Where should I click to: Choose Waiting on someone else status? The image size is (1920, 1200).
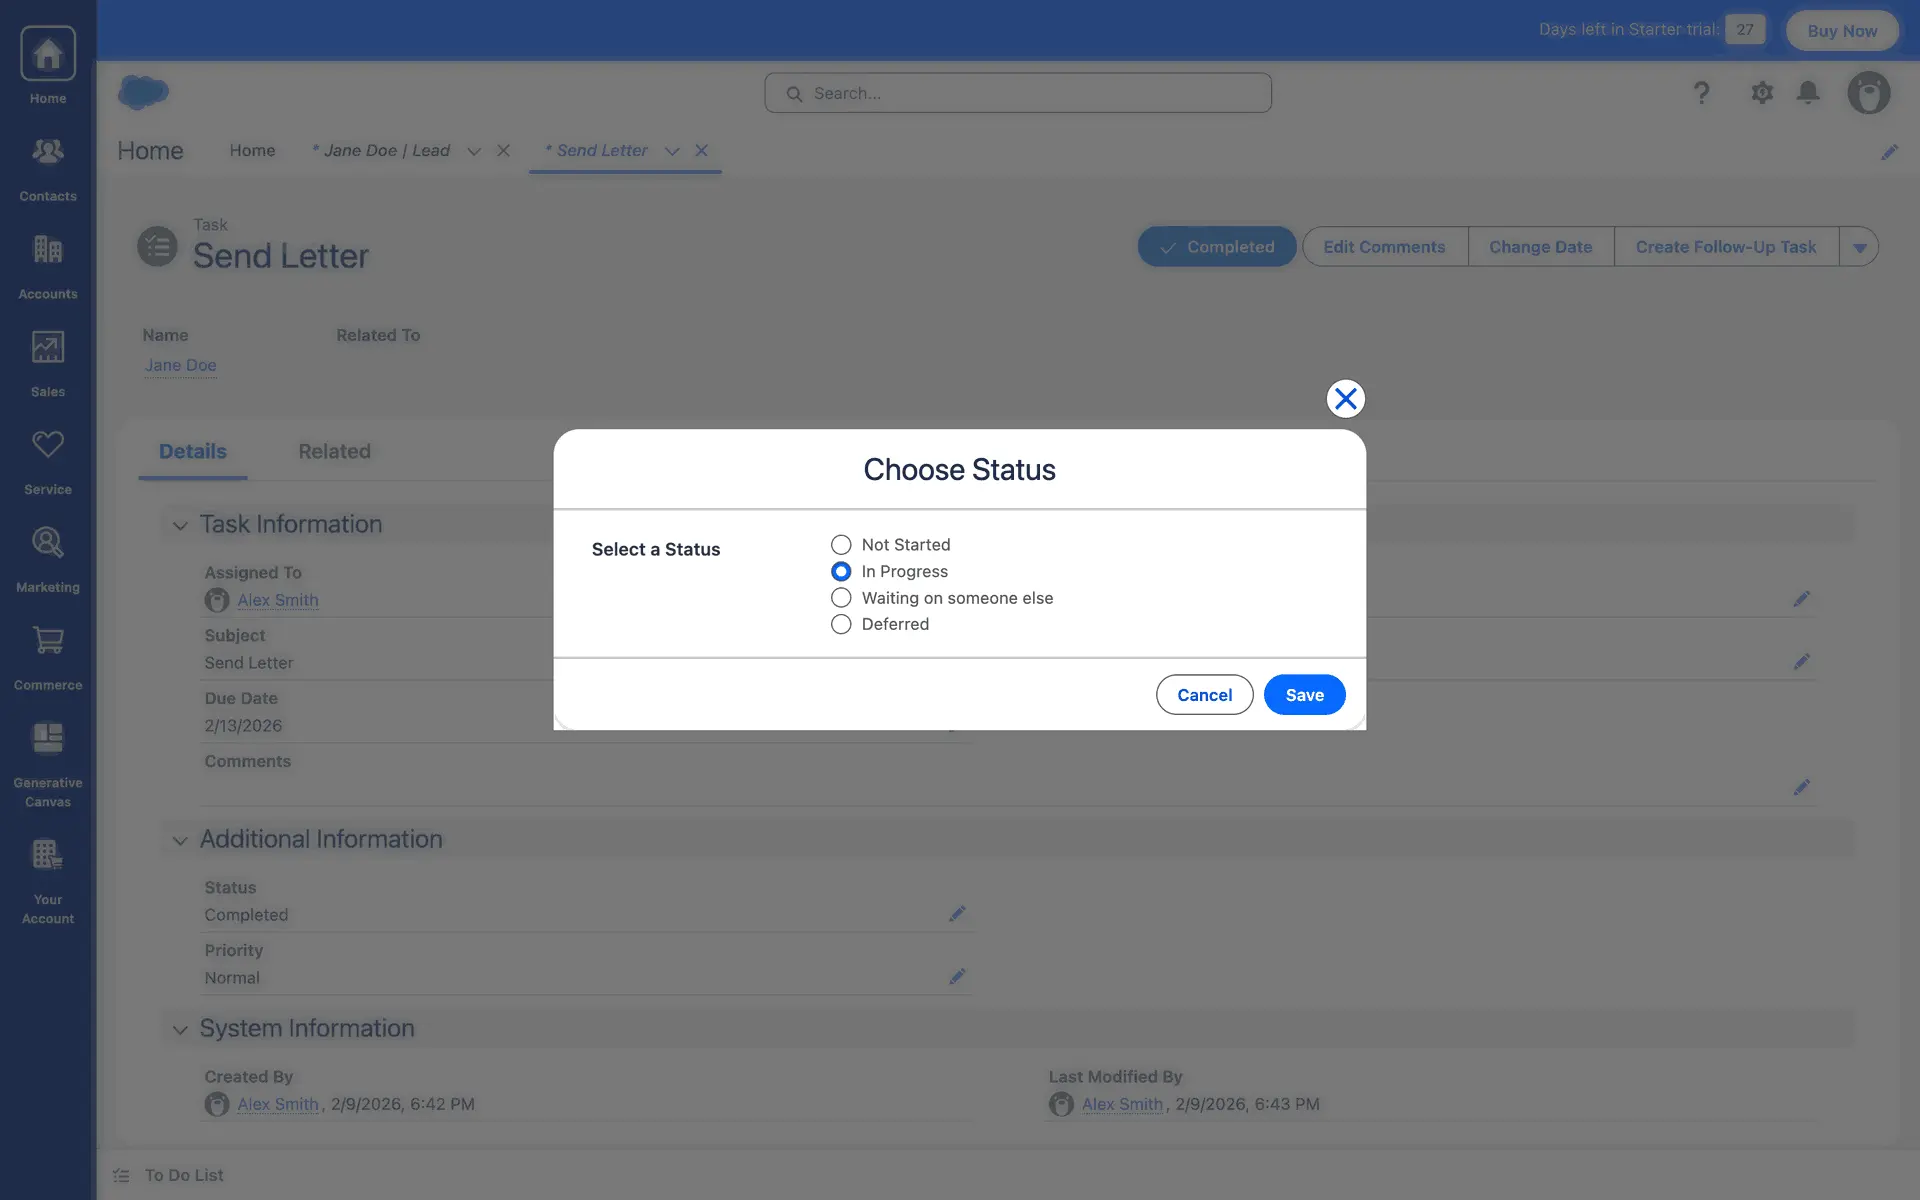click(841, 598)
